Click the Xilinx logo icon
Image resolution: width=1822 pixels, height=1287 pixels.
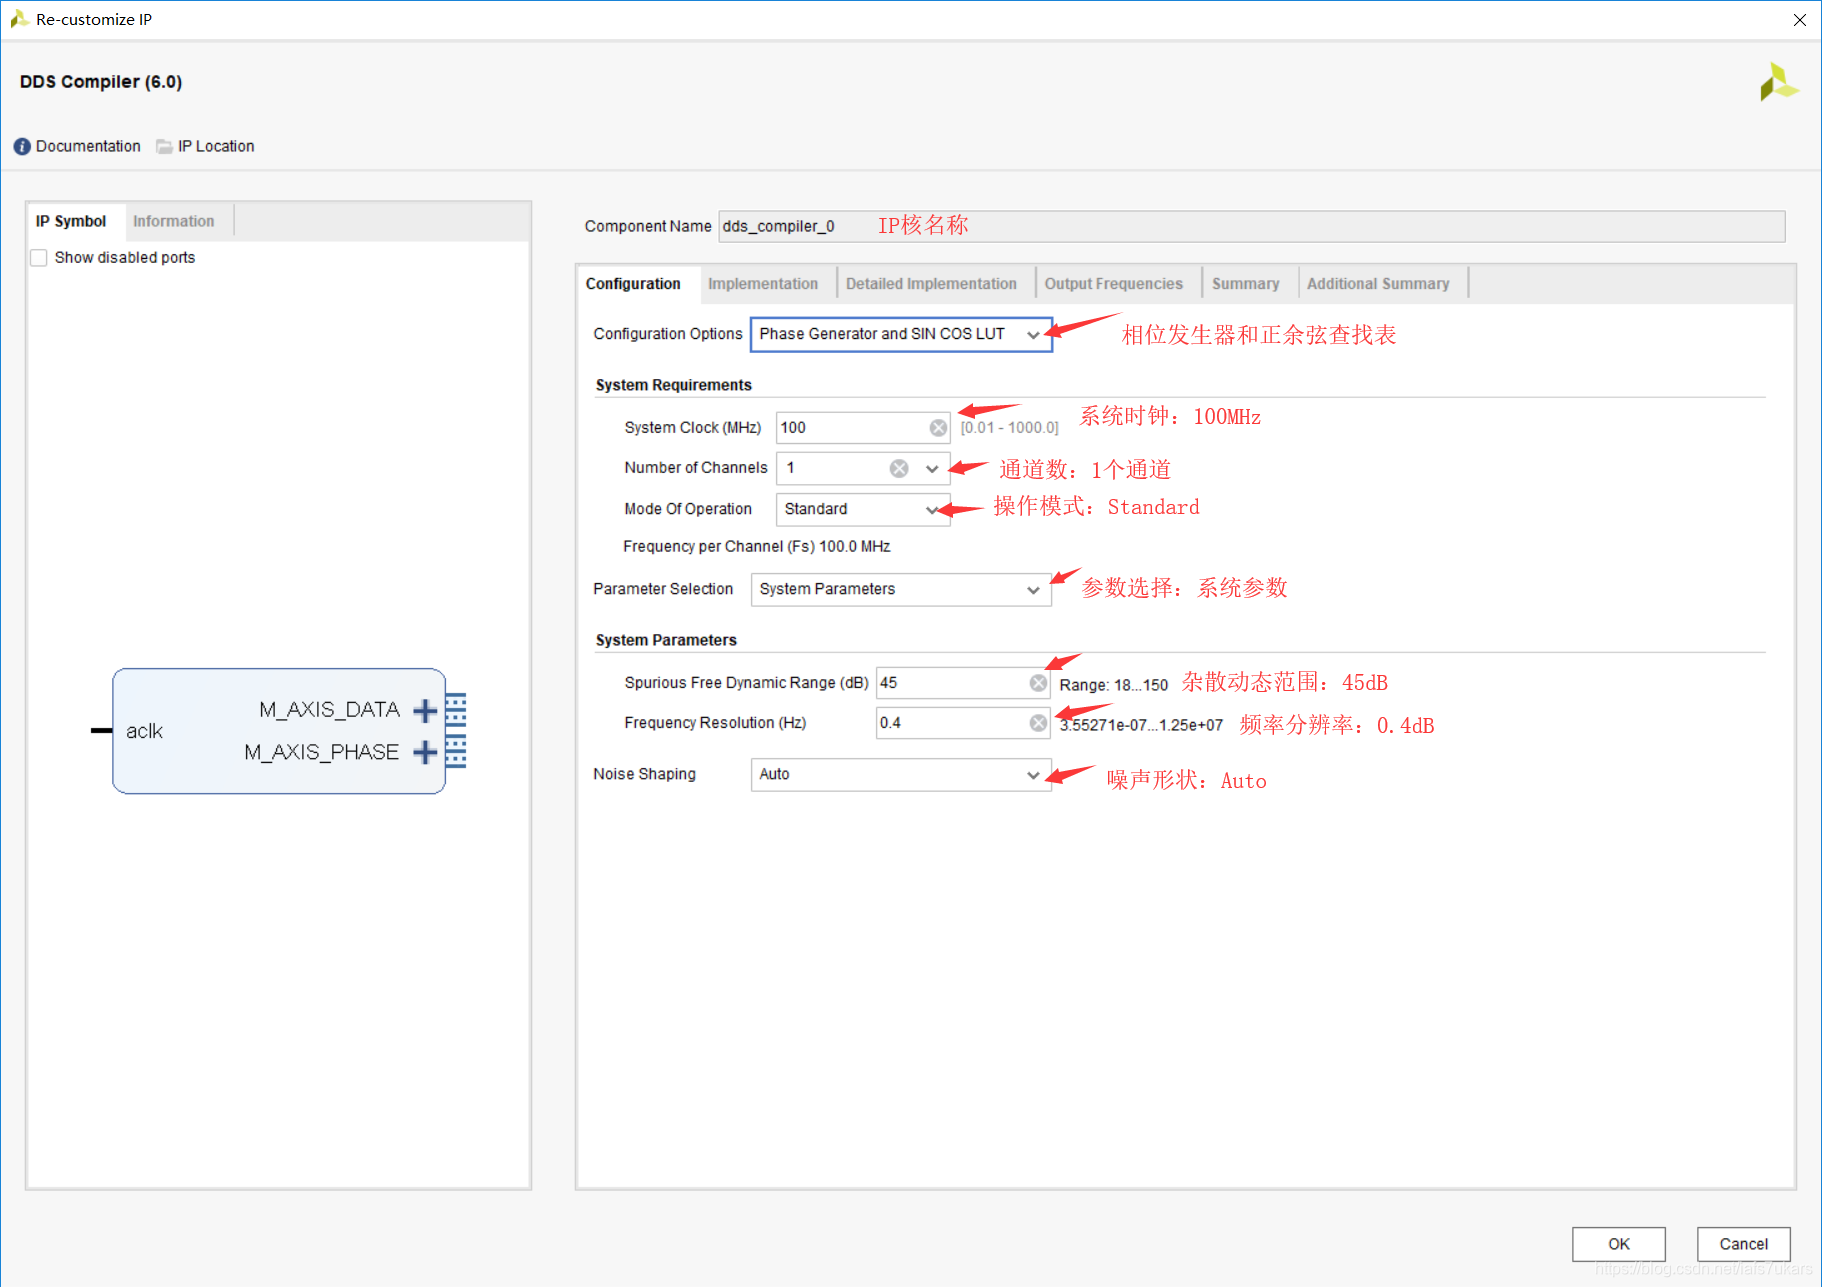[1779, 82]
